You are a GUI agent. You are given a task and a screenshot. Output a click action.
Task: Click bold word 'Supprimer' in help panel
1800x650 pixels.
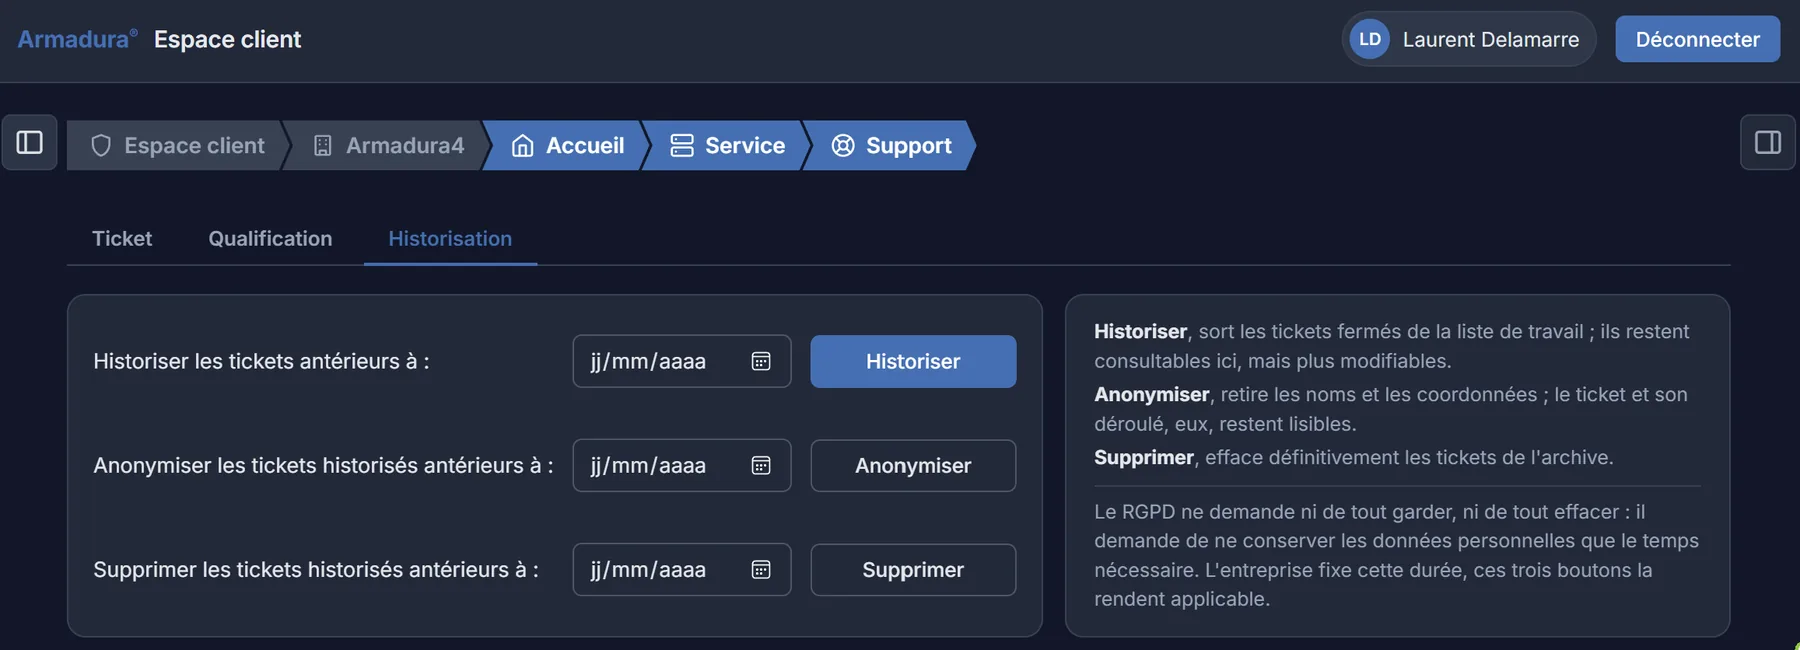[x=1144, y=457]
